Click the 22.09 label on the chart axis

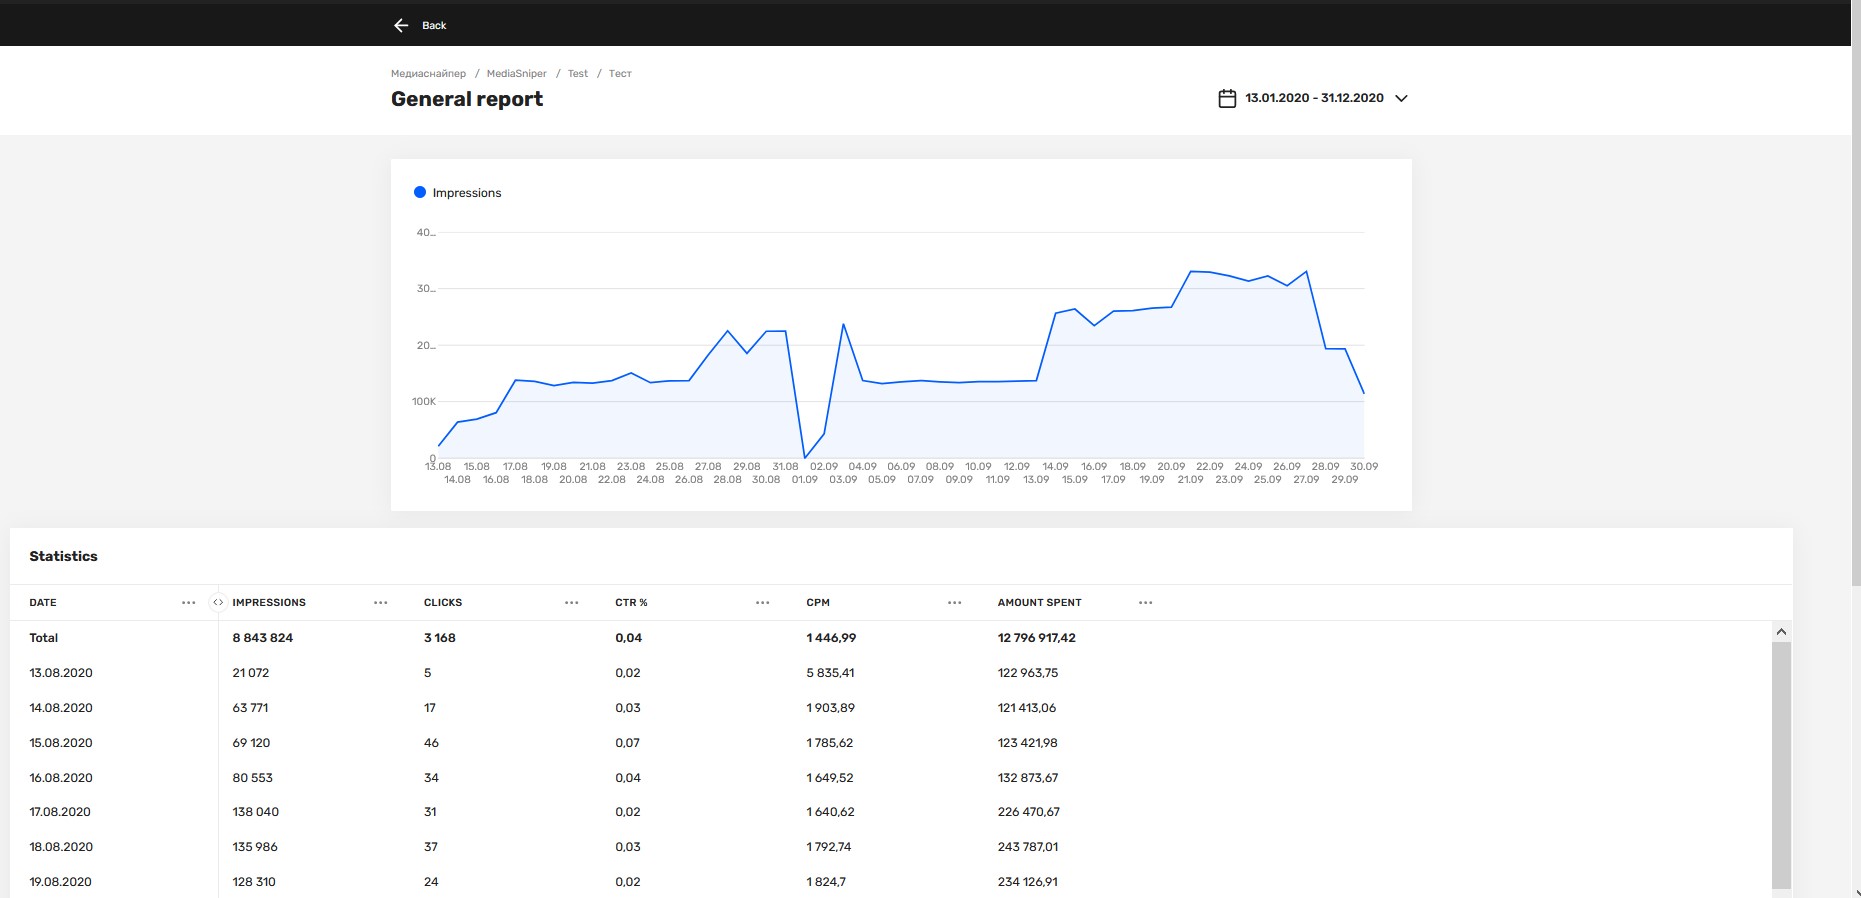point(1210,467)
